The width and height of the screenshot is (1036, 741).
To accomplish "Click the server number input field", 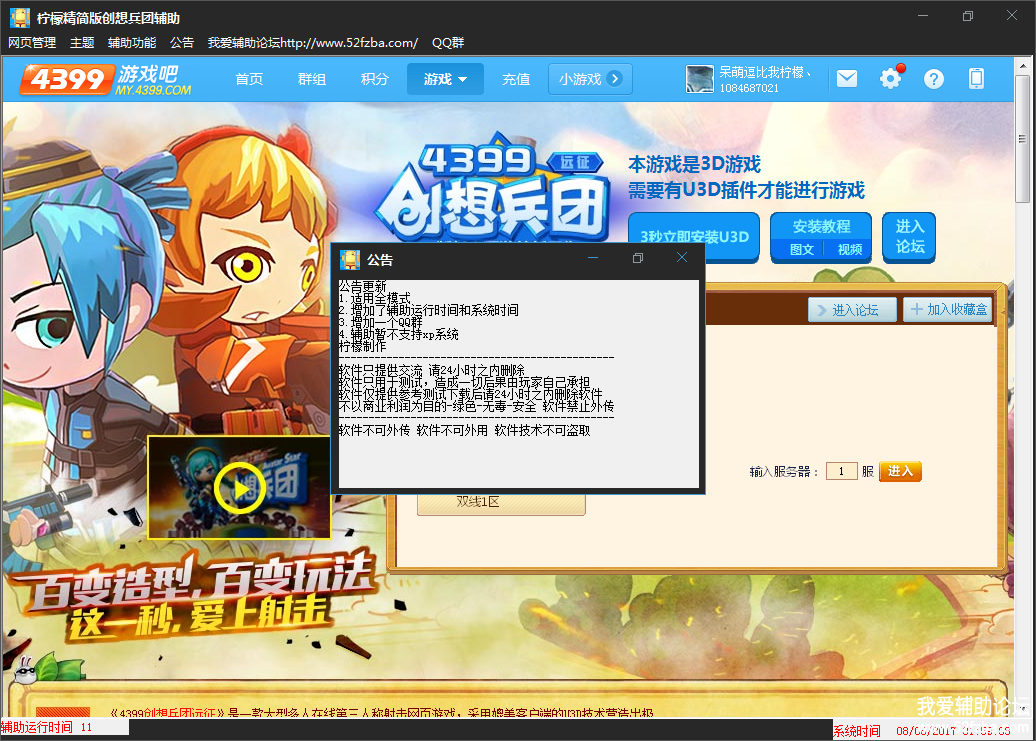I will (x=841, y=472).
